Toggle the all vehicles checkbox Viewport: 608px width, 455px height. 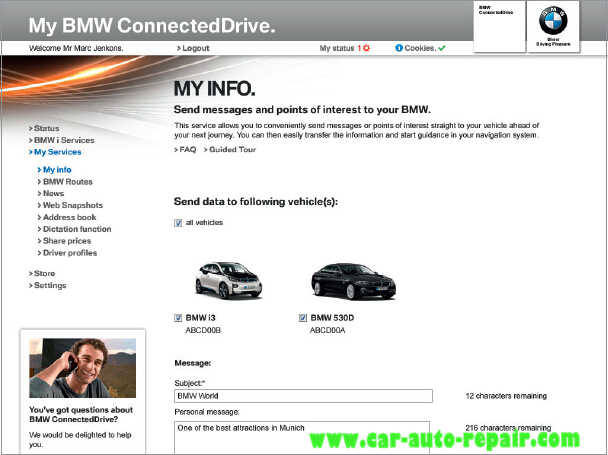178,223
